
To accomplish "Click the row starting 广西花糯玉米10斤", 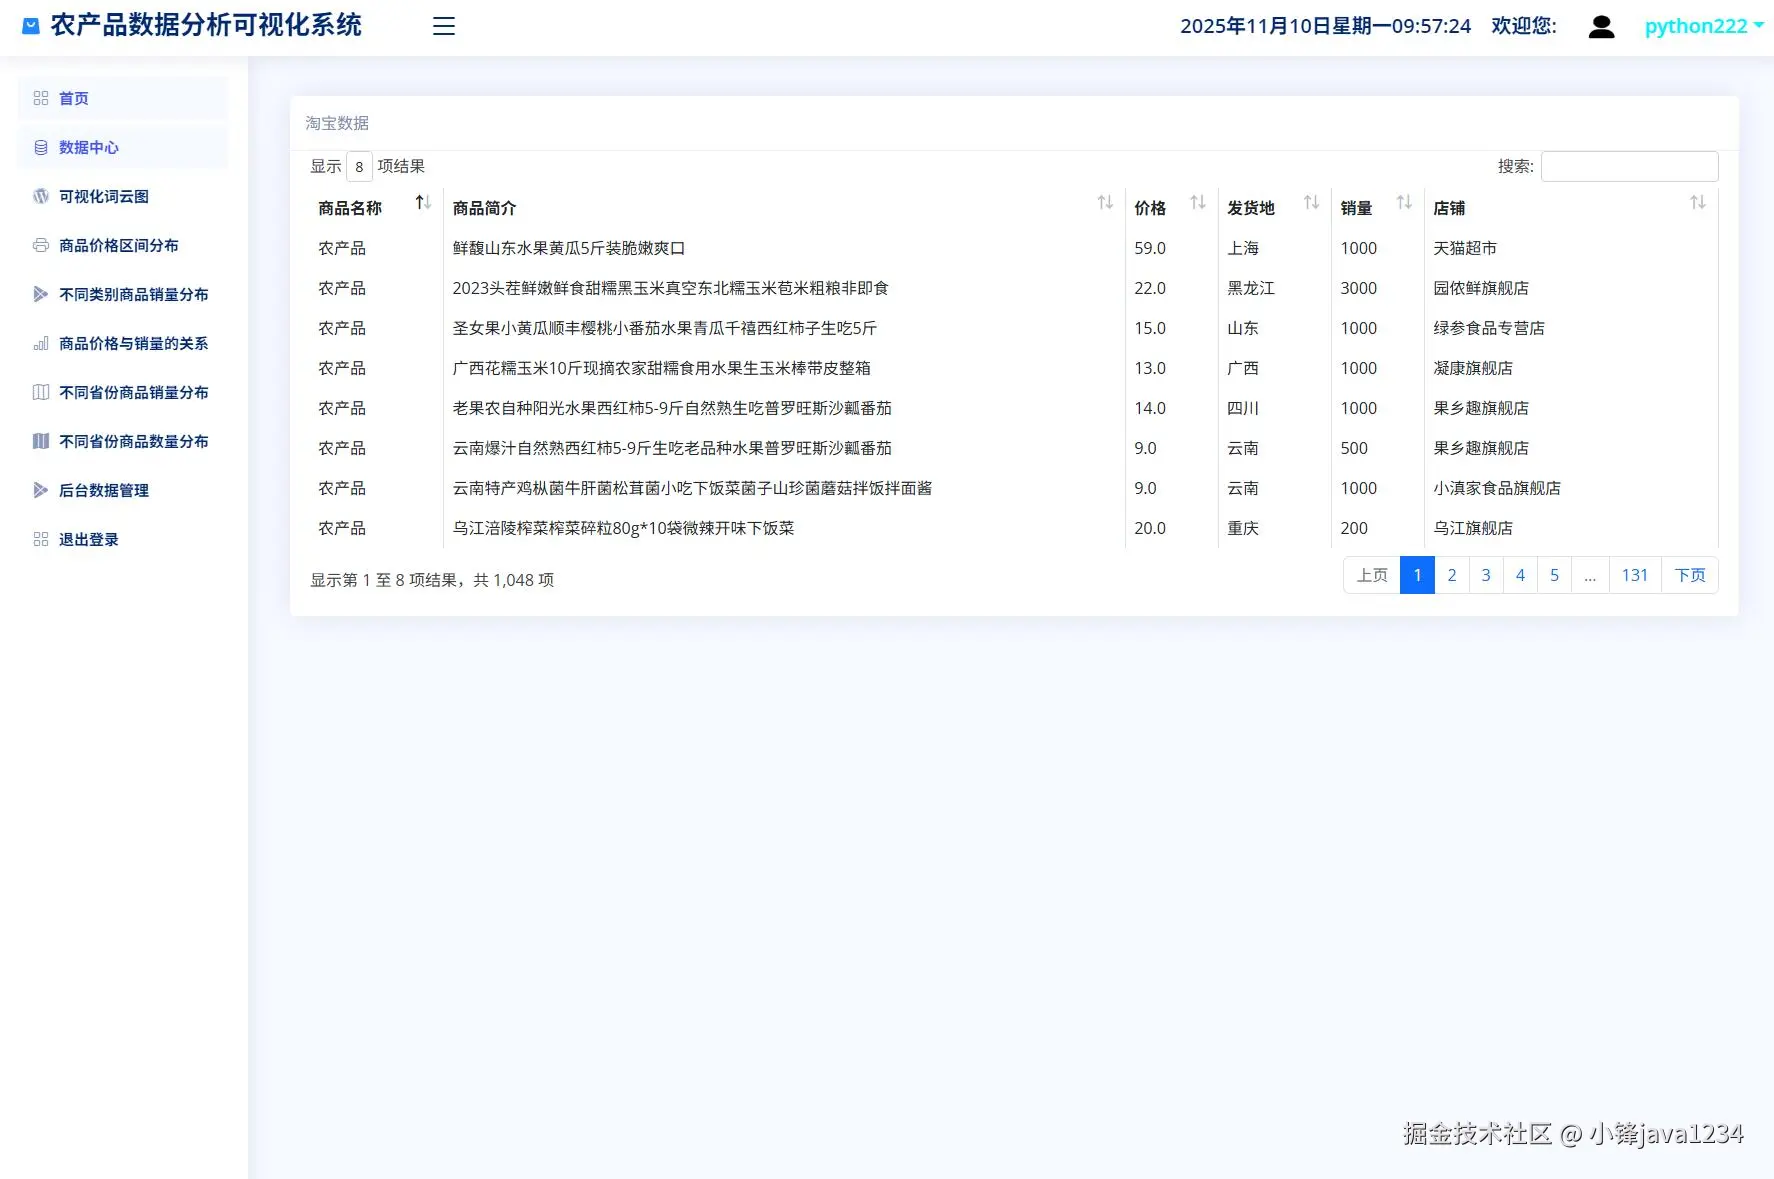I will 1014,368.
